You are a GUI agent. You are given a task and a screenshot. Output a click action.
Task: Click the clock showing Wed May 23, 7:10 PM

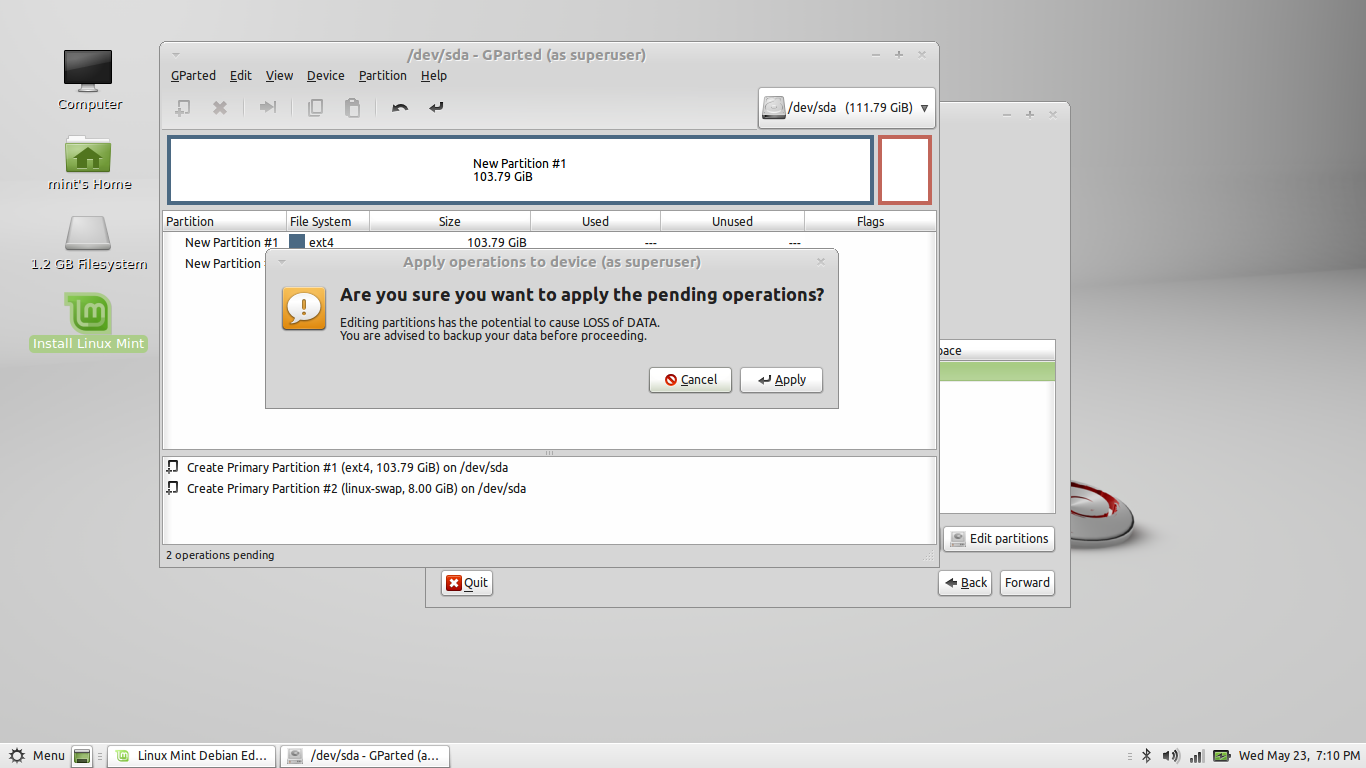click(1299, 756)
